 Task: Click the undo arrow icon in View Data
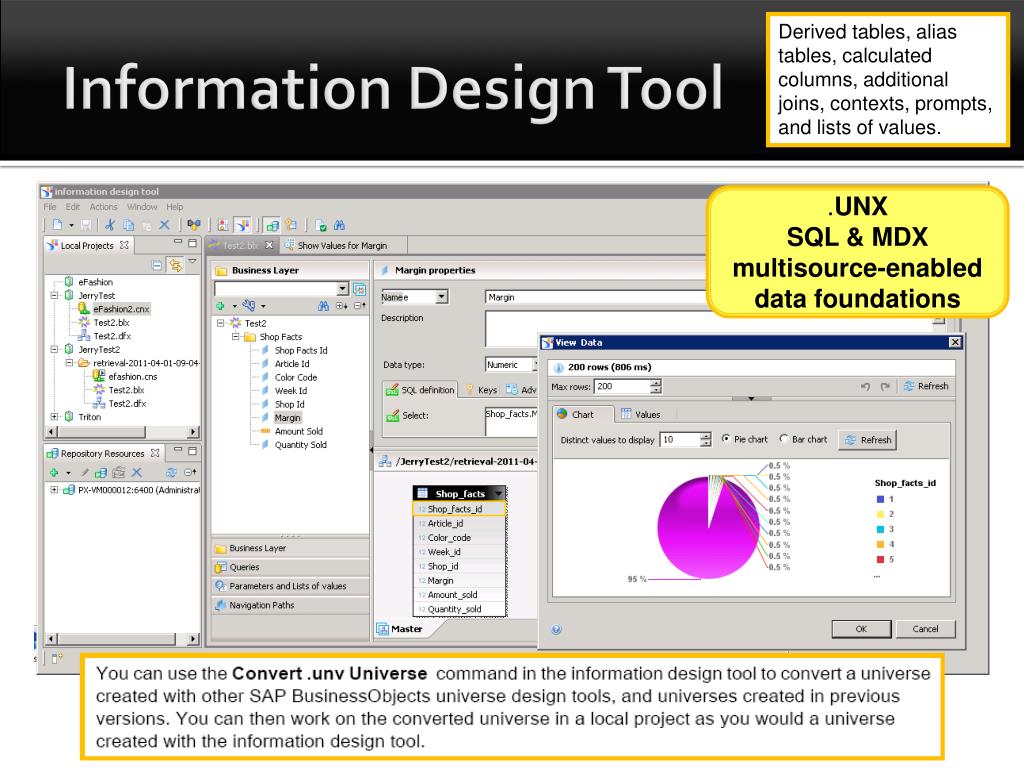865,387
